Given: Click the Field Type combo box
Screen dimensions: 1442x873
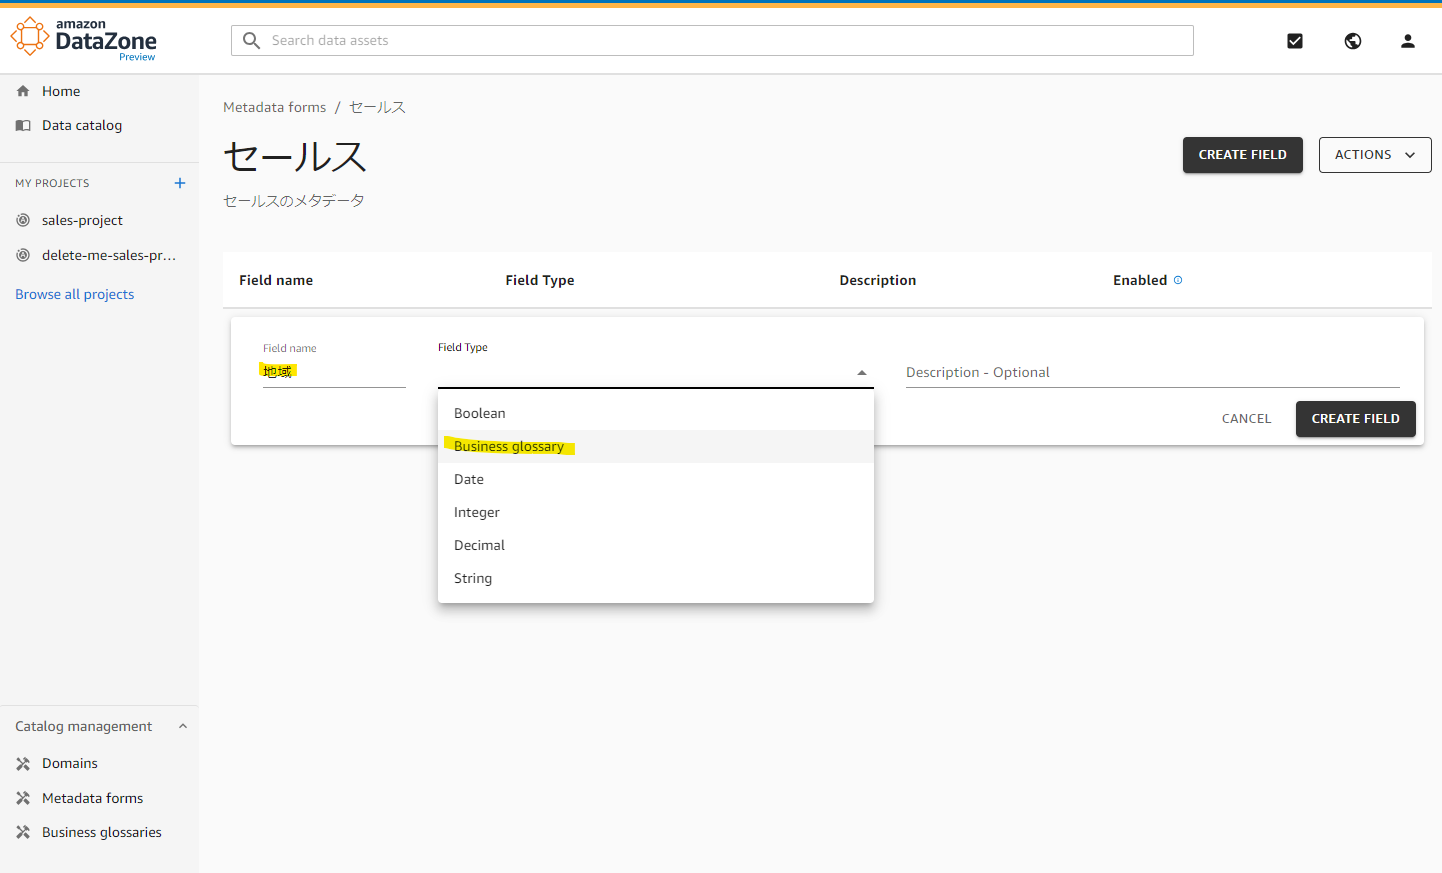Looking at the screenshot, I should tap(656, 372).
